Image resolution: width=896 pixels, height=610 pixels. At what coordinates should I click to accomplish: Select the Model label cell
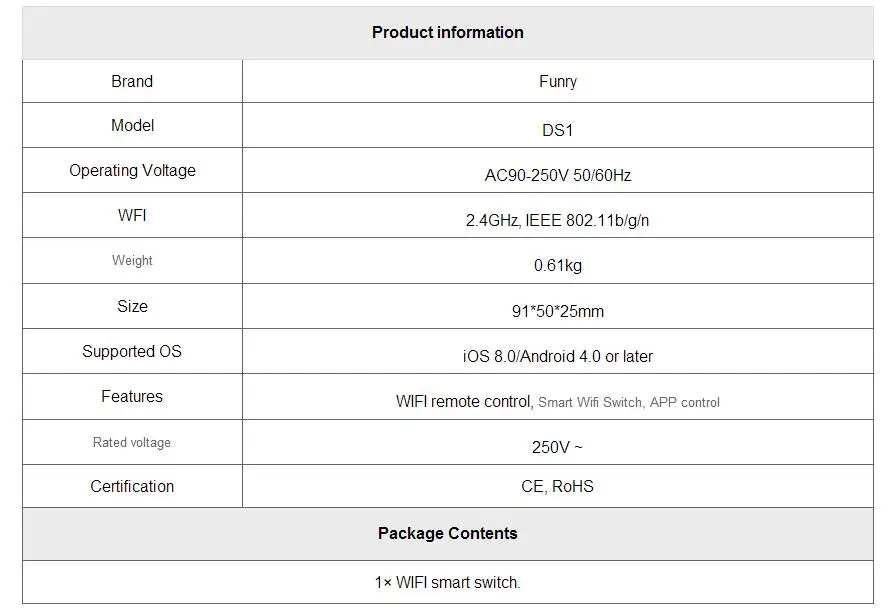[132, 126]
